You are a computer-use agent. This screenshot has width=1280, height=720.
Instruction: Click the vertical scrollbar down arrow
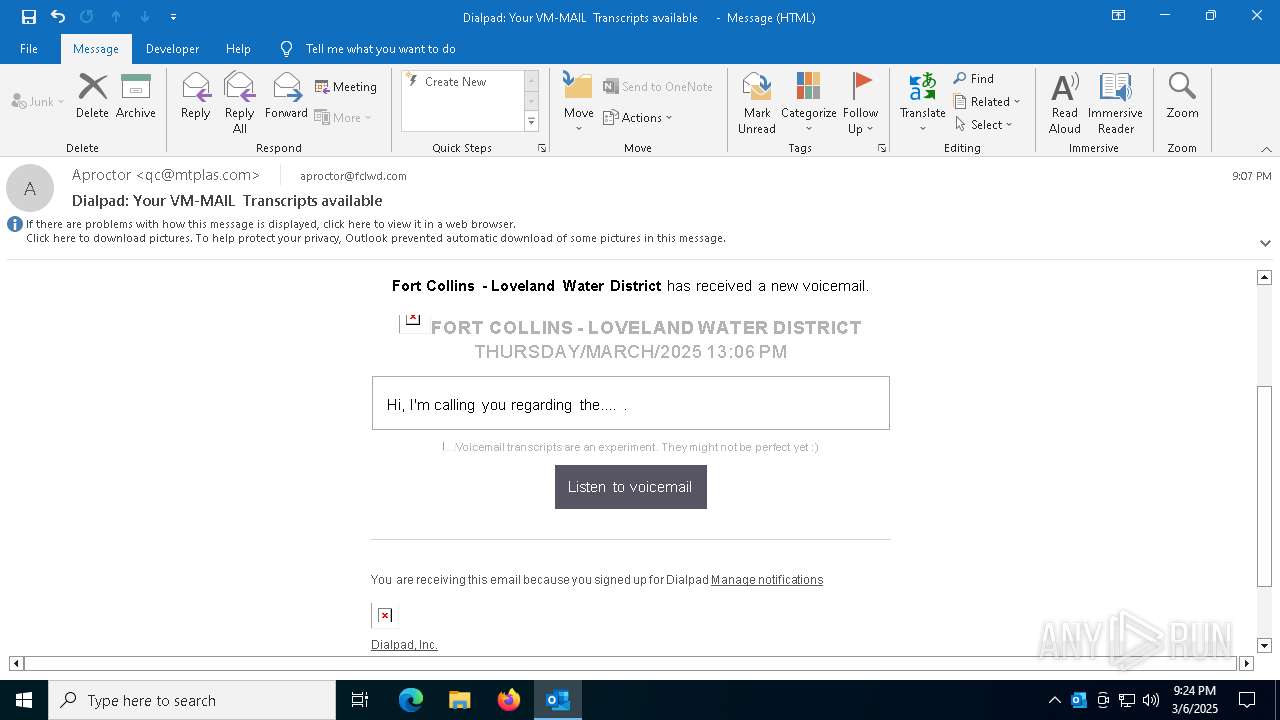click(x=1264, y=646)
